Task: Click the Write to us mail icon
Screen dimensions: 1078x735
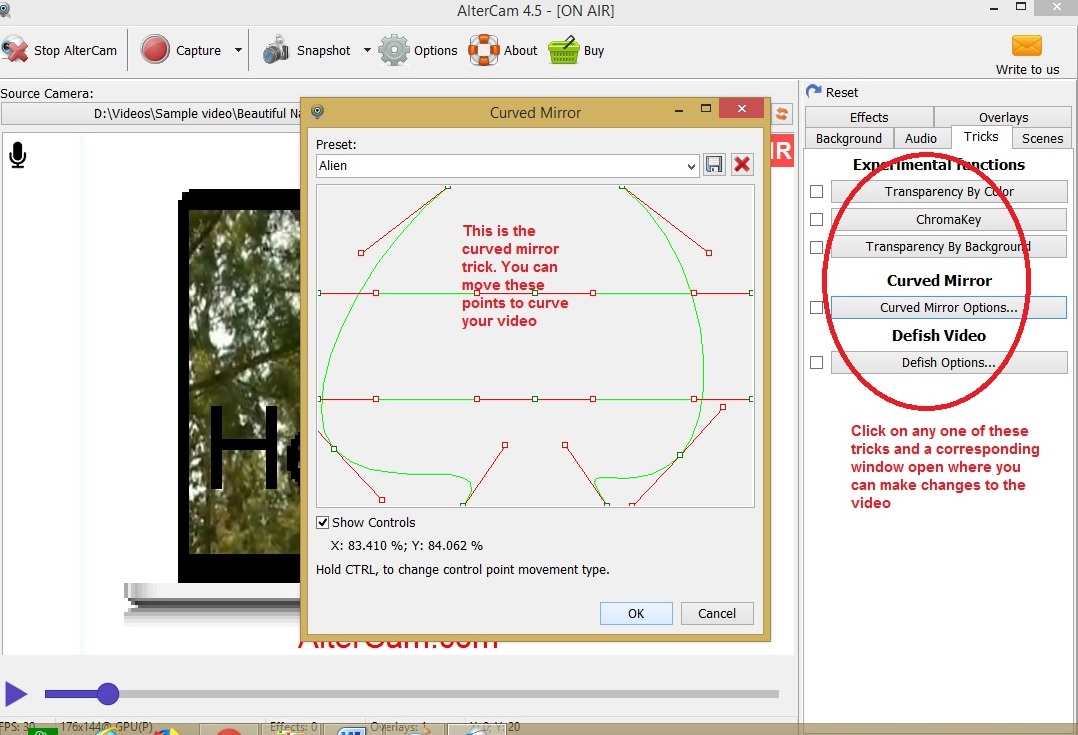Action: [x=1026, y=45]
